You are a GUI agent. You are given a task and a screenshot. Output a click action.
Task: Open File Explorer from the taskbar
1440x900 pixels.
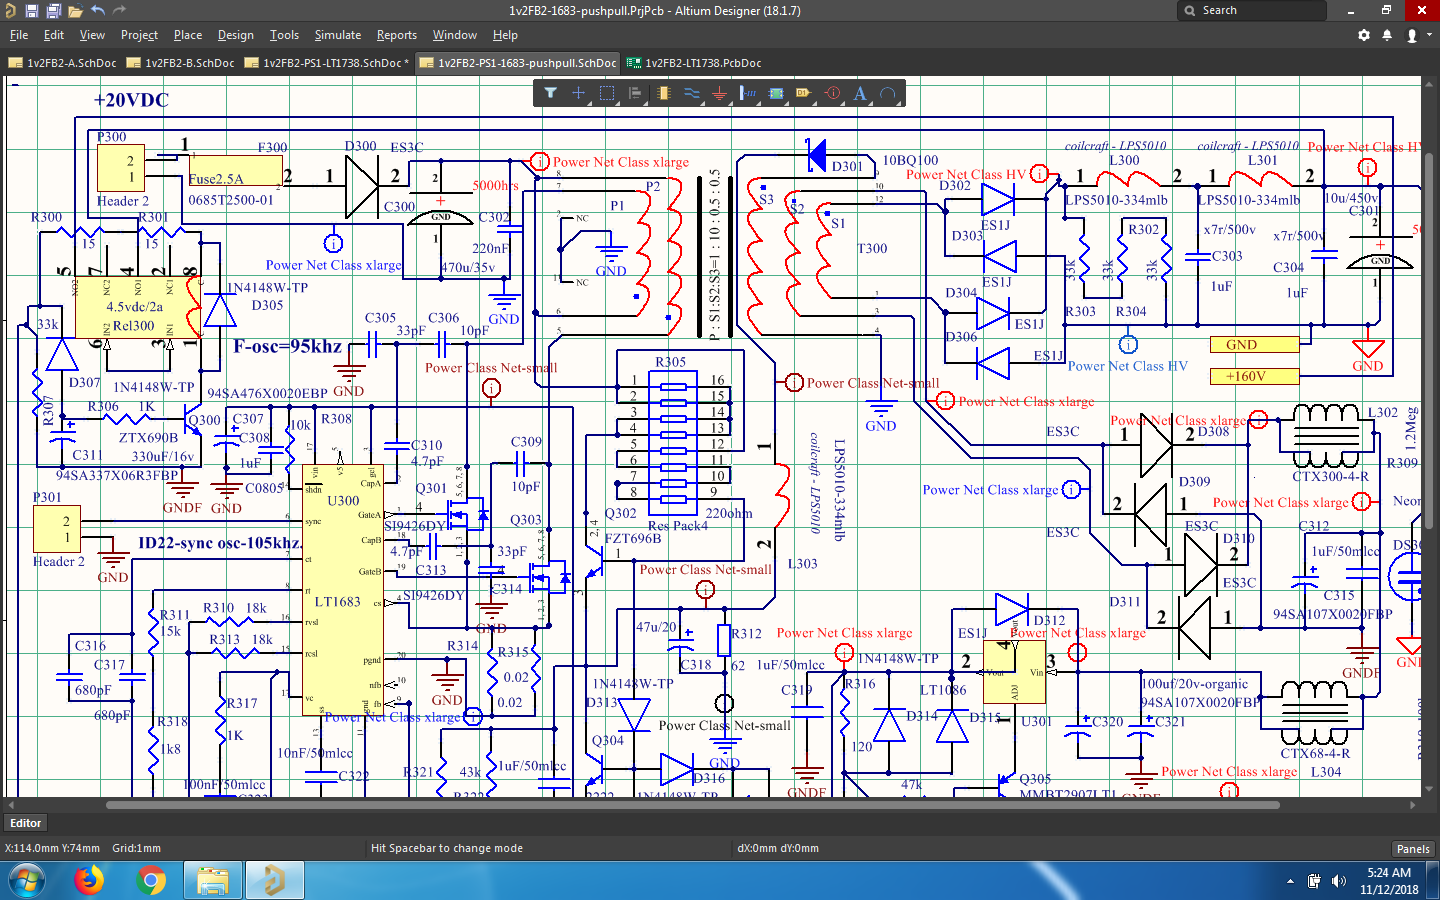(212, 881)
